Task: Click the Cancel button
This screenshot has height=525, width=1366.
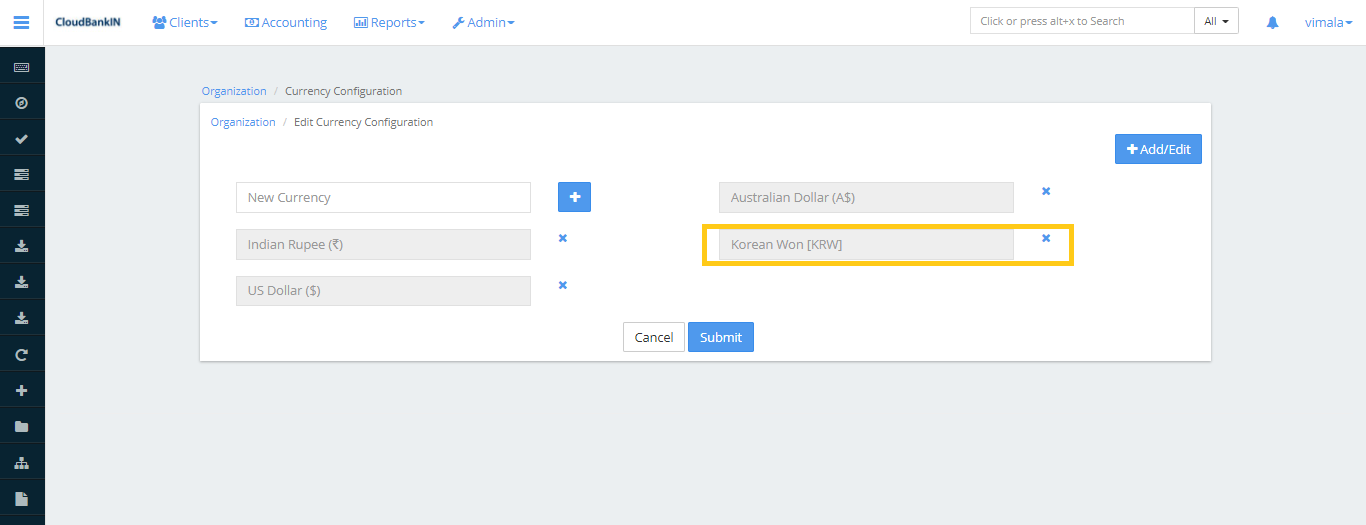Action: 654,337
